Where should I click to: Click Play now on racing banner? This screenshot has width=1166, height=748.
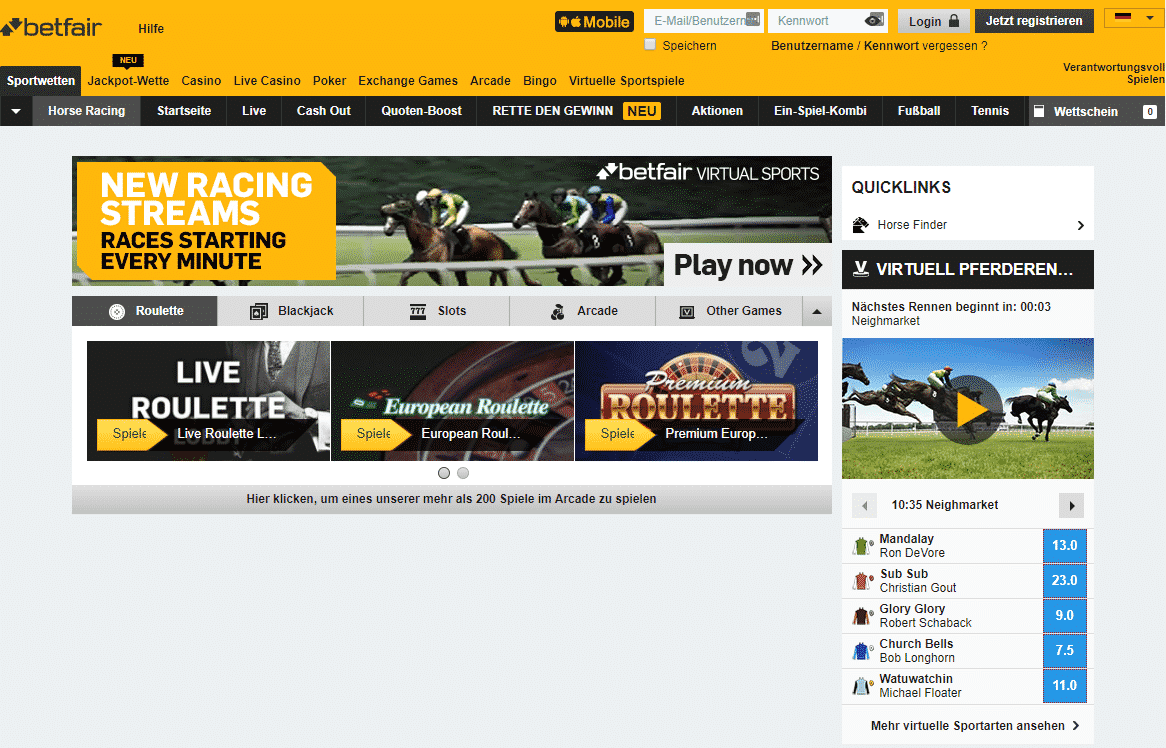tap(747, 265)
